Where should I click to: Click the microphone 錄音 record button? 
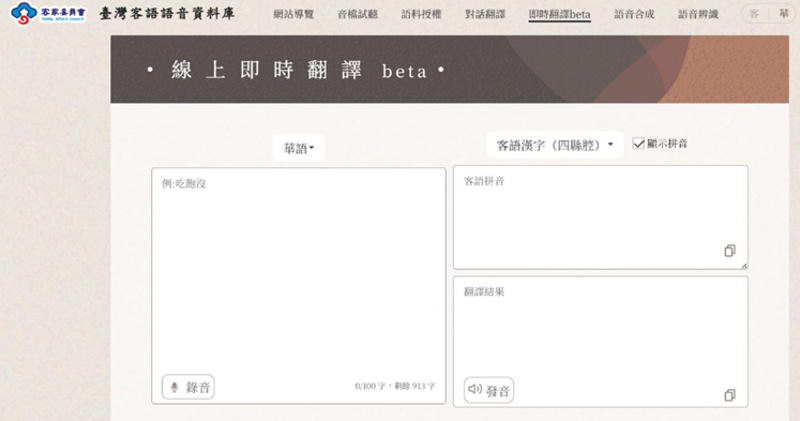tap(188, 387)
